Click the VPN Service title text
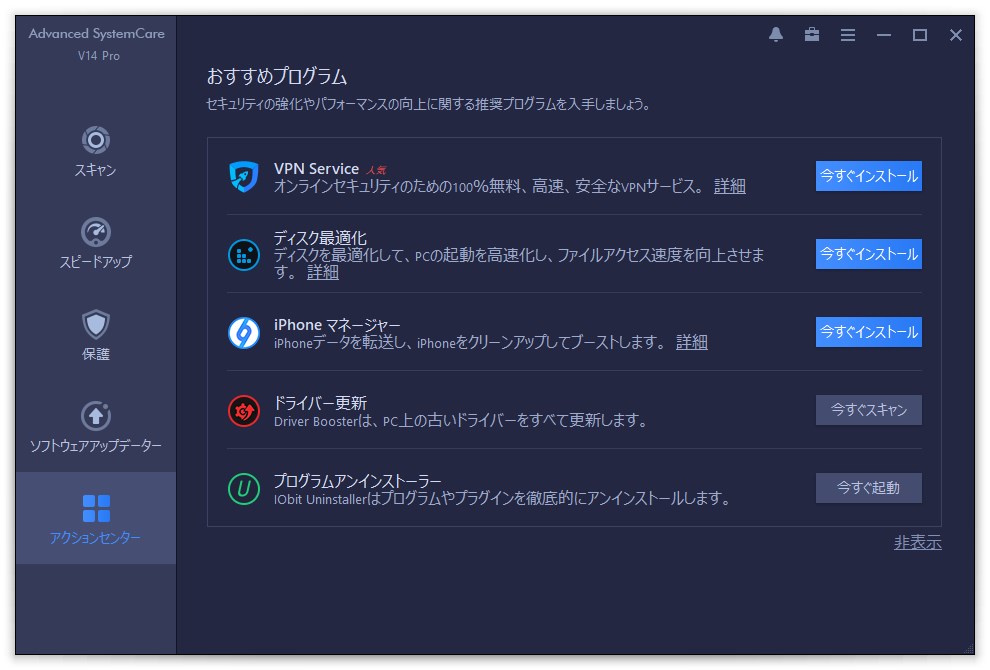The height and width of the screenshot is (670, 990). (316, 169)
